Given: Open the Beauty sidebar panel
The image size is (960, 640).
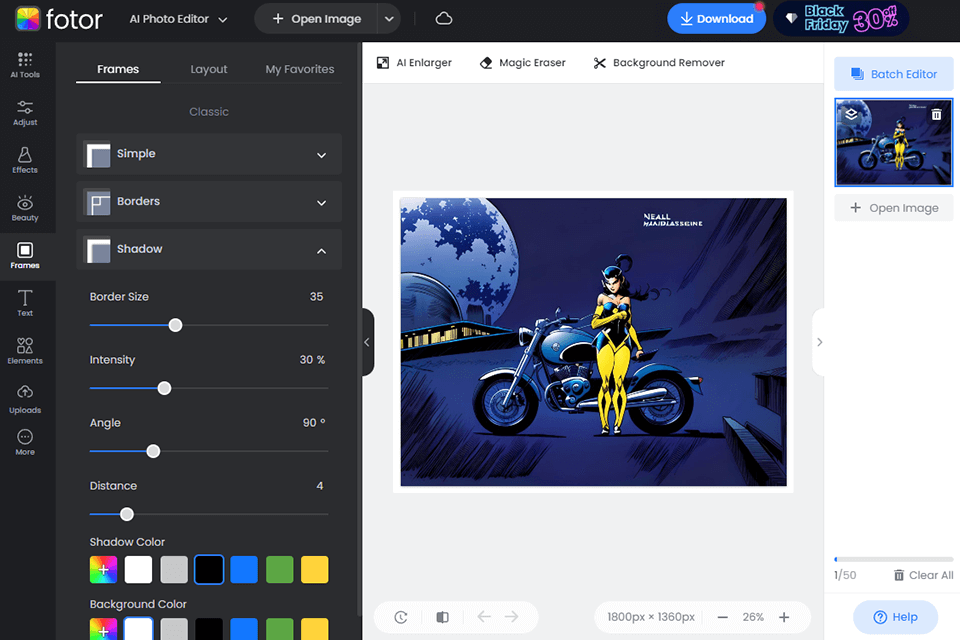Looking at the screenshot, I should [24, 208].
